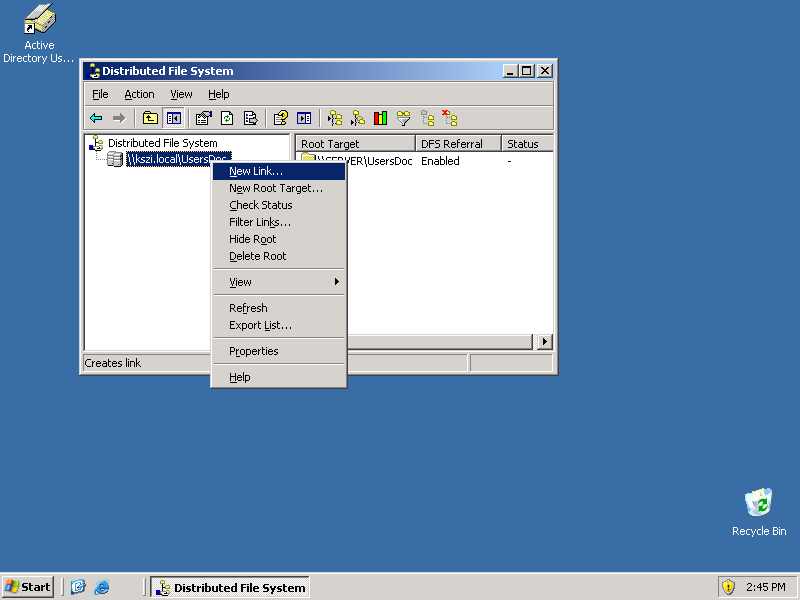The image size is (800, 600).
Task: Open the View menu in menu bar
Action: tap(181, 94)
